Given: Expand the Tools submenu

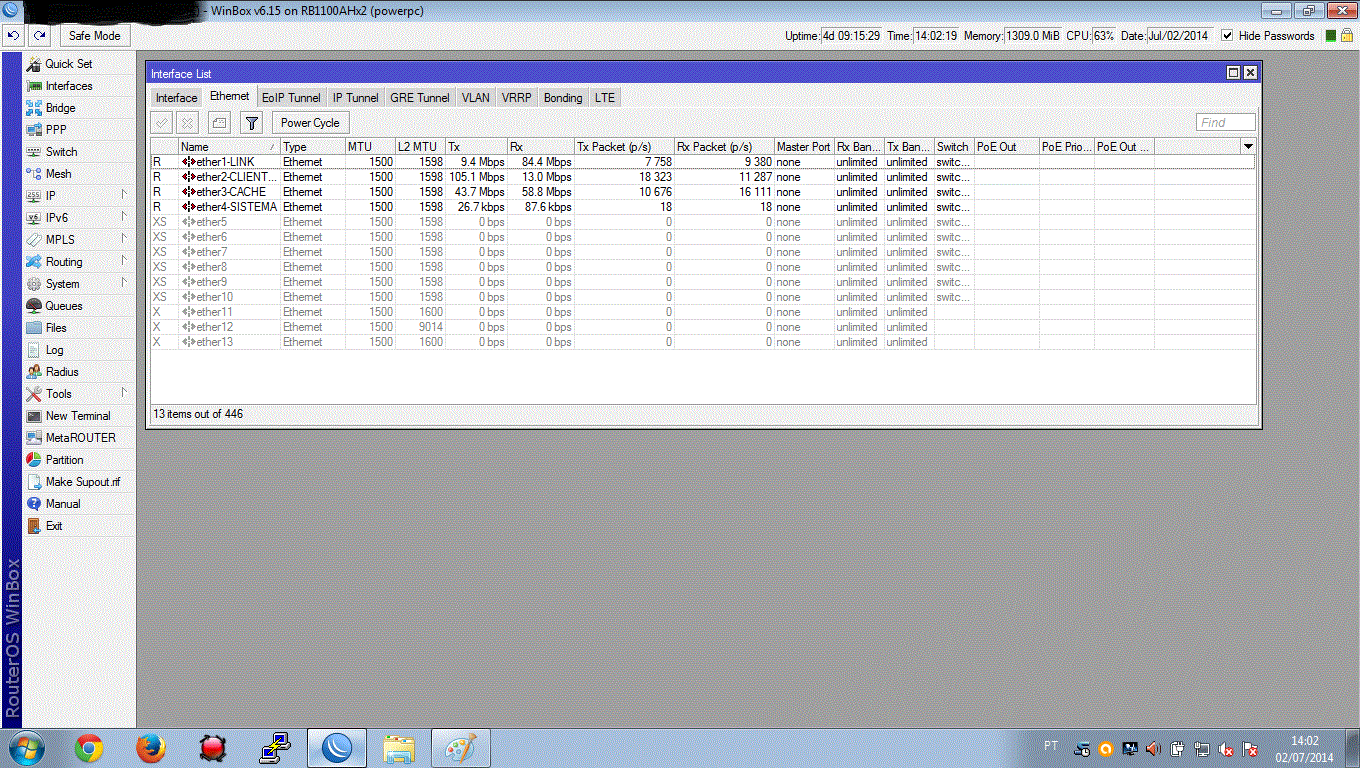Looking at the screenshot, I should [x=78, y=394].
